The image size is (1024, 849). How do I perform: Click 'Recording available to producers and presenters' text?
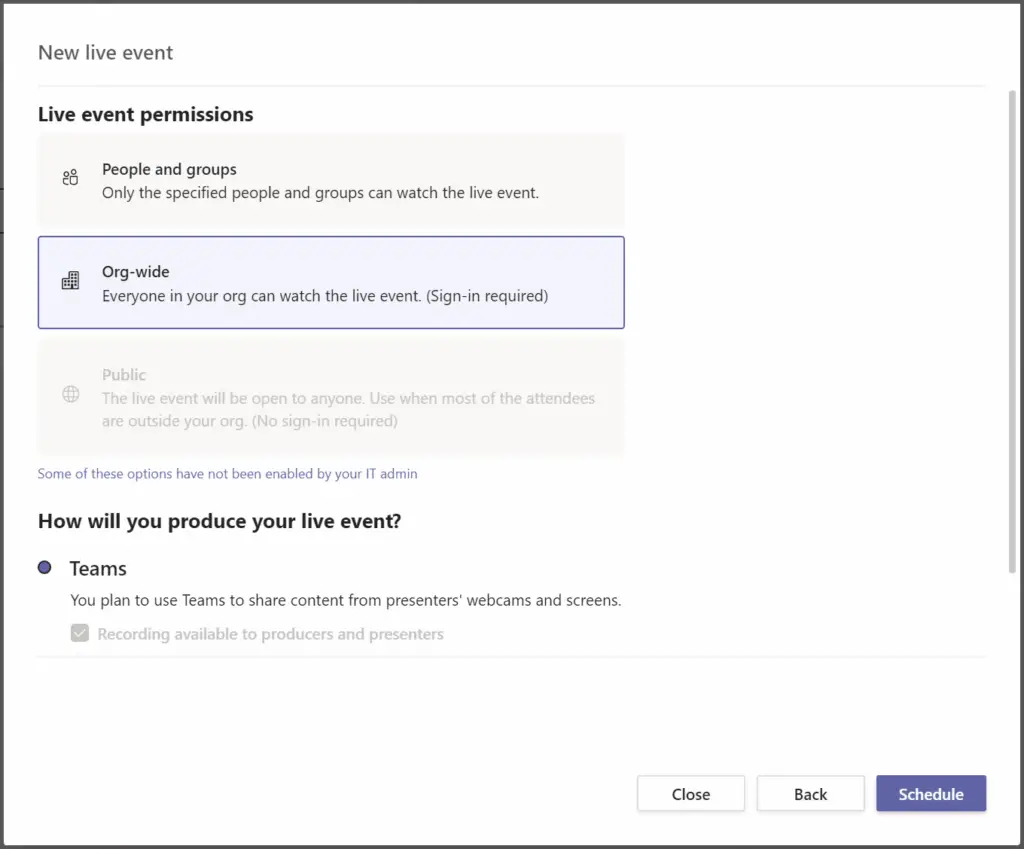click(270, 633)
